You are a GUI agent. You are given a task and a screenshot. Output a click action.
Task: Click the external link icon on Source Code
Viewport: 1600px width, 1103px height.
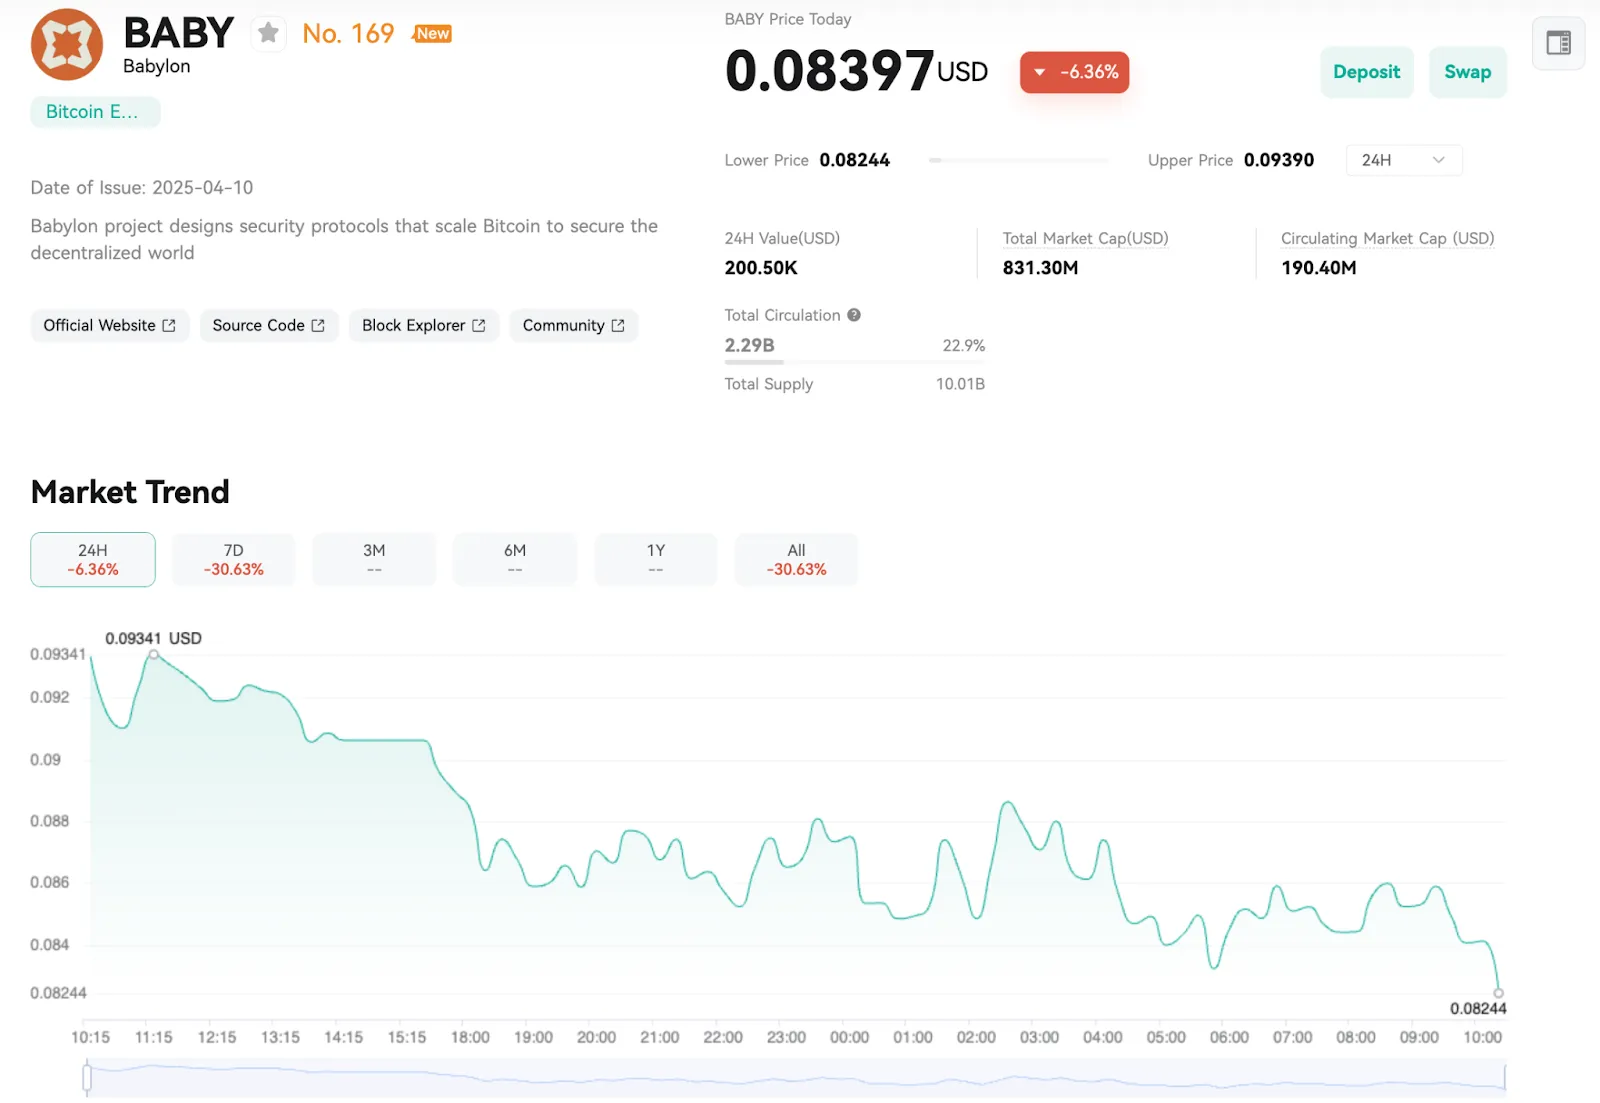point(318,326)
